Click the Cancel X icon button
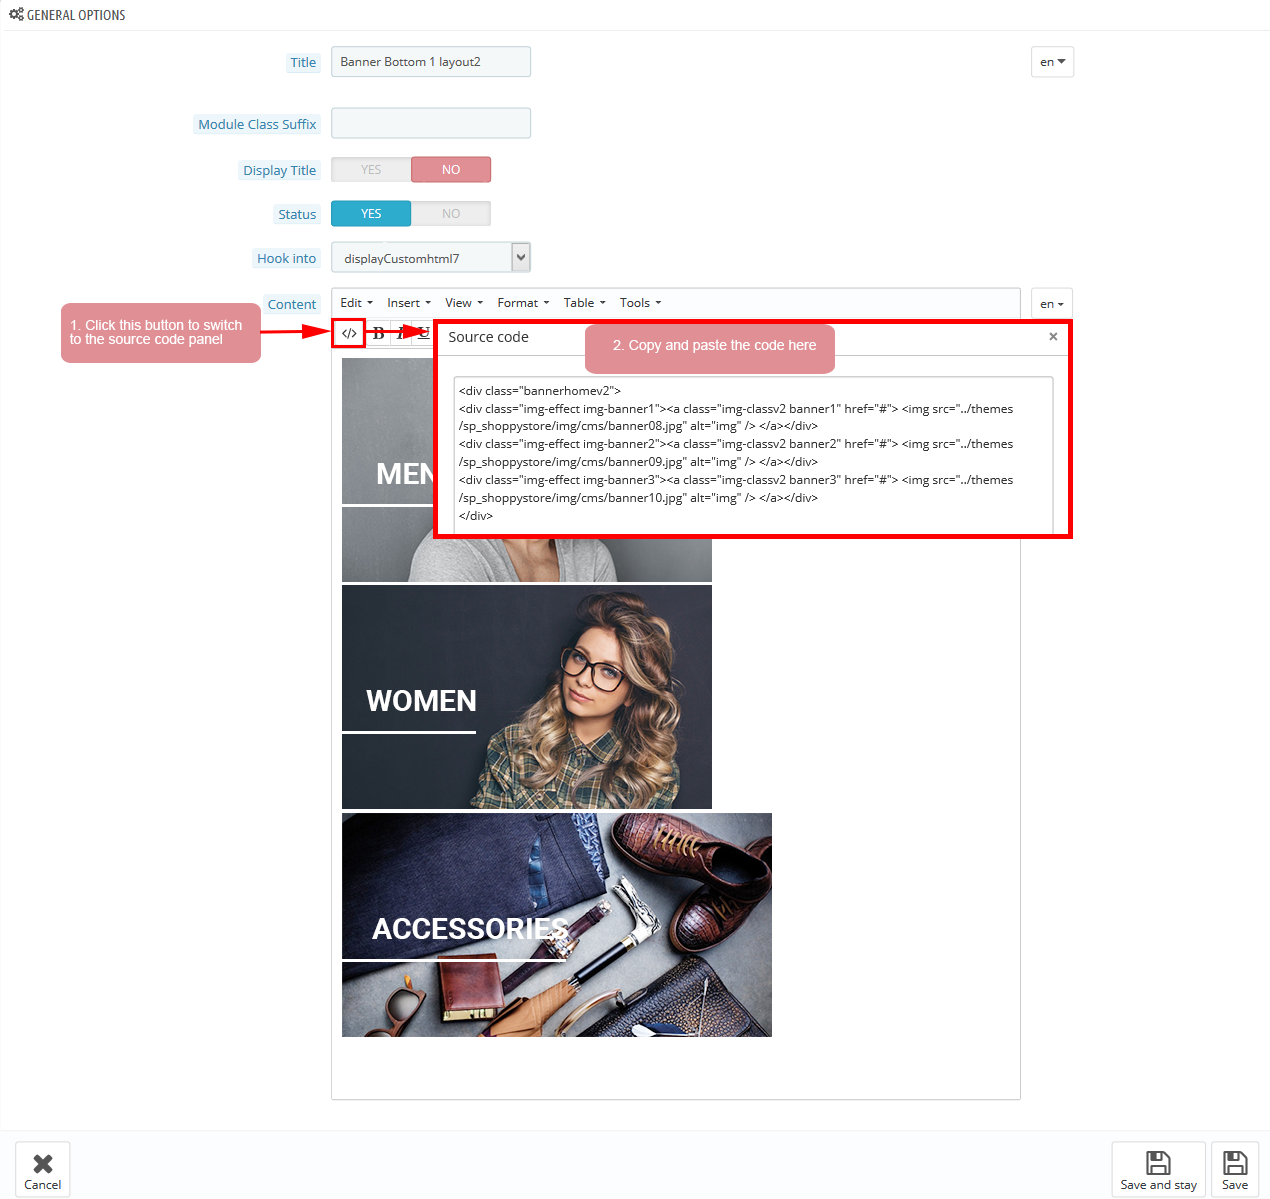 coord(43,1169)
